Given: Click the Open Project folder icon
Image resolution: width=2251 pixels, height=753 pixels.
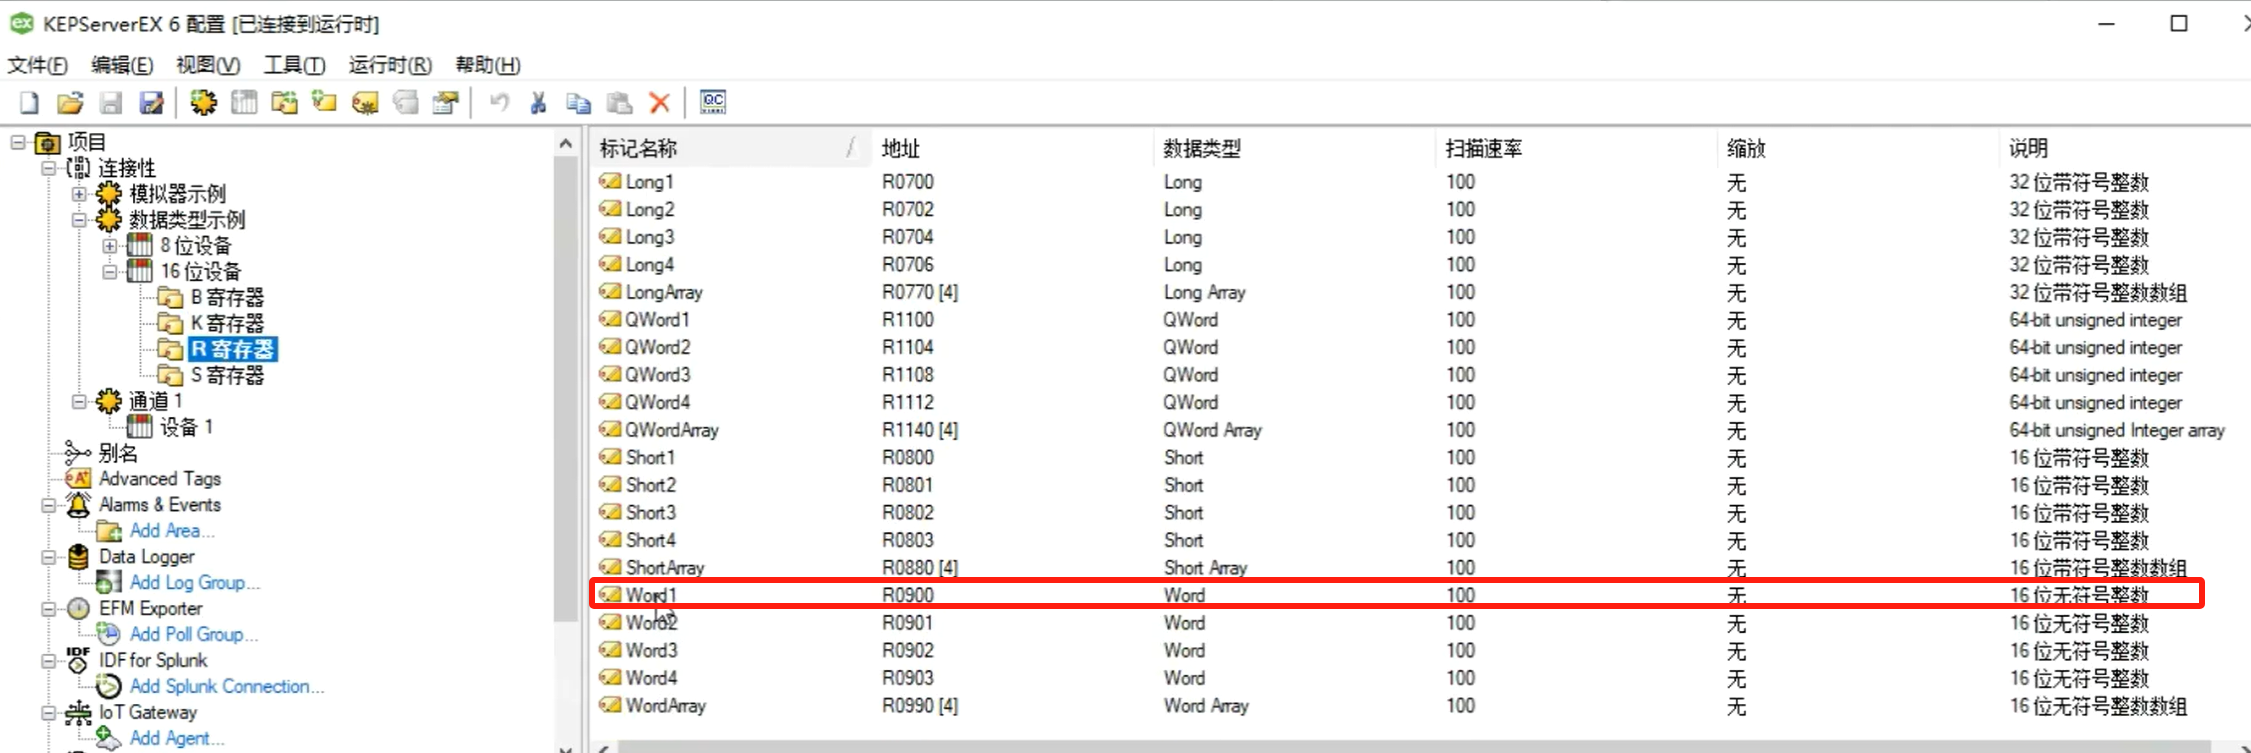Looking at the screenshot, I should [70, 102].
